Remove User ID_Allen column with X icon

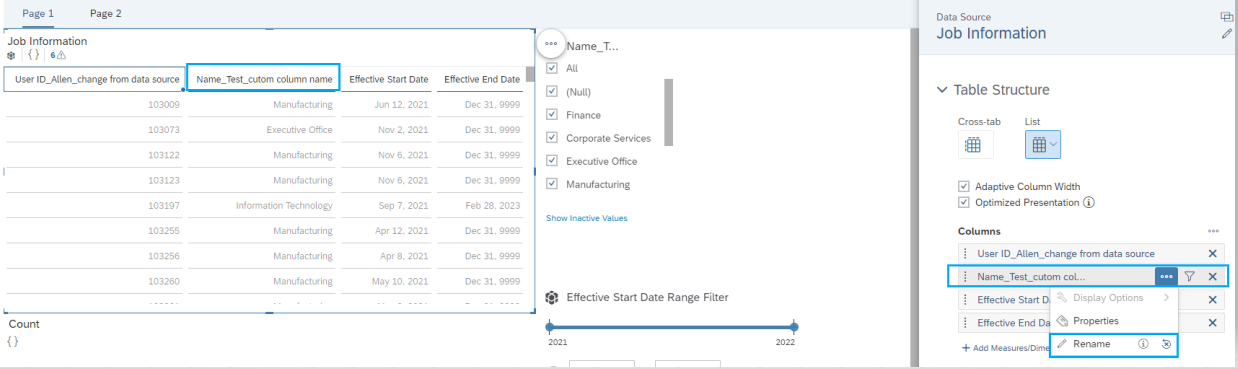(1212, 254)
